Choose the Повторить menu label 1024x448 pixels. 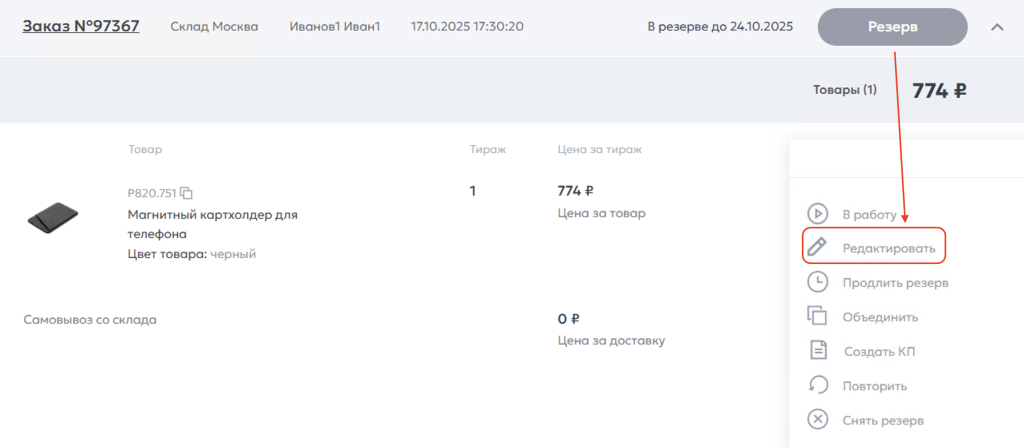[874, 386]
